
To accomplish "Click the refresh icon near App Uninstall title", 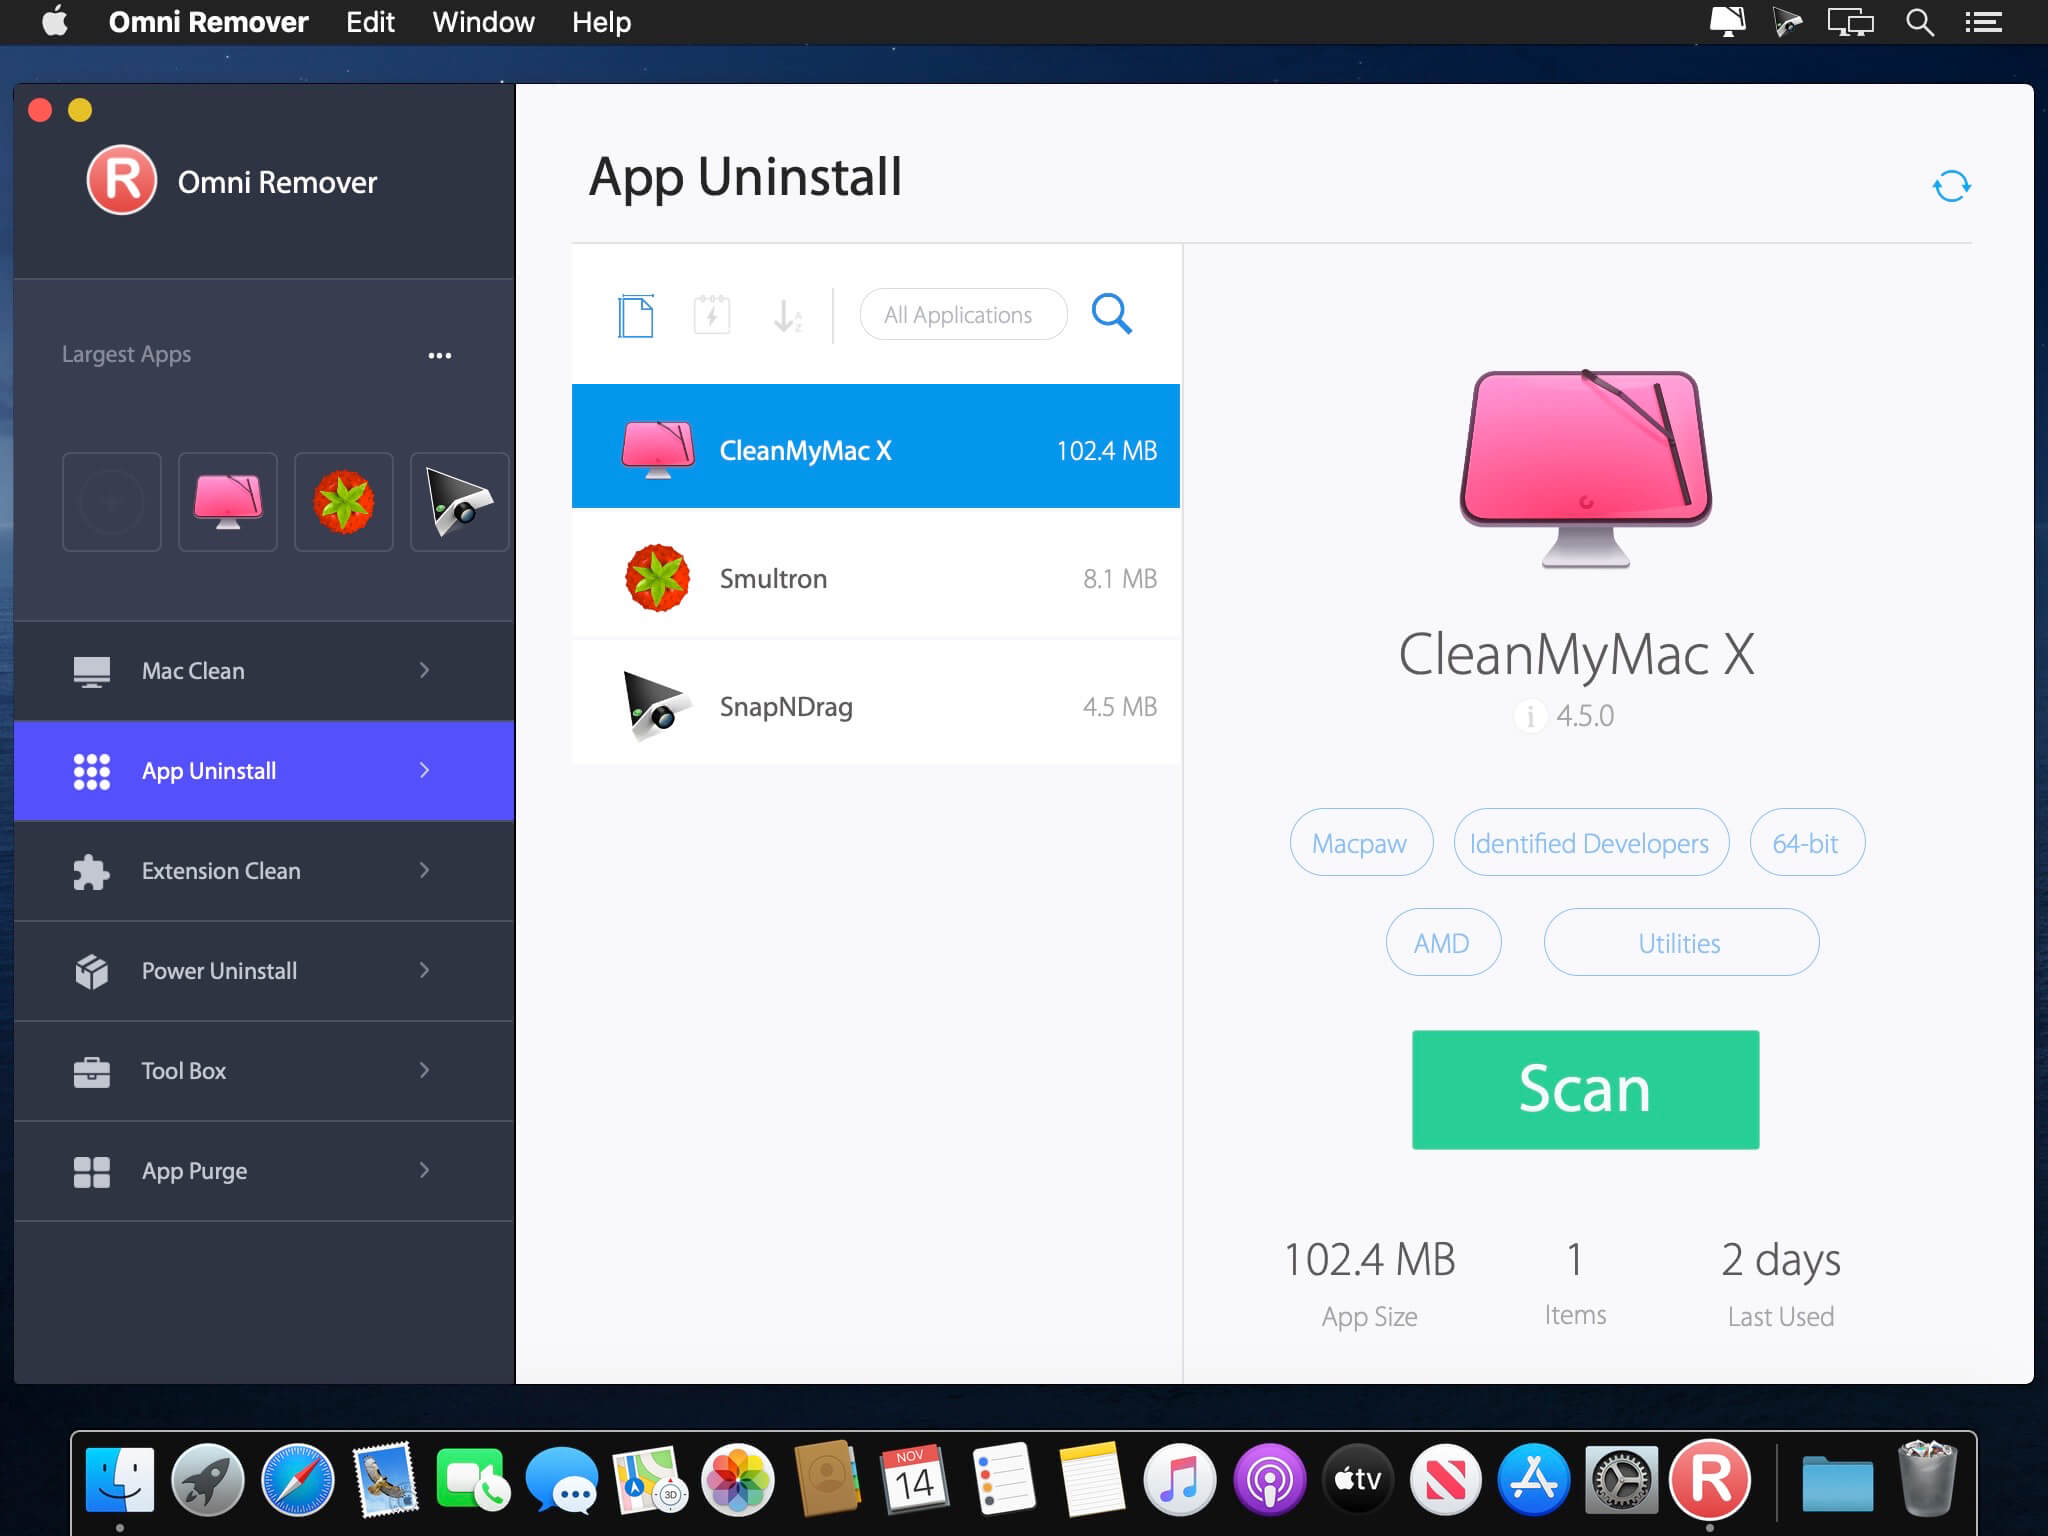I will [1953, 185].
